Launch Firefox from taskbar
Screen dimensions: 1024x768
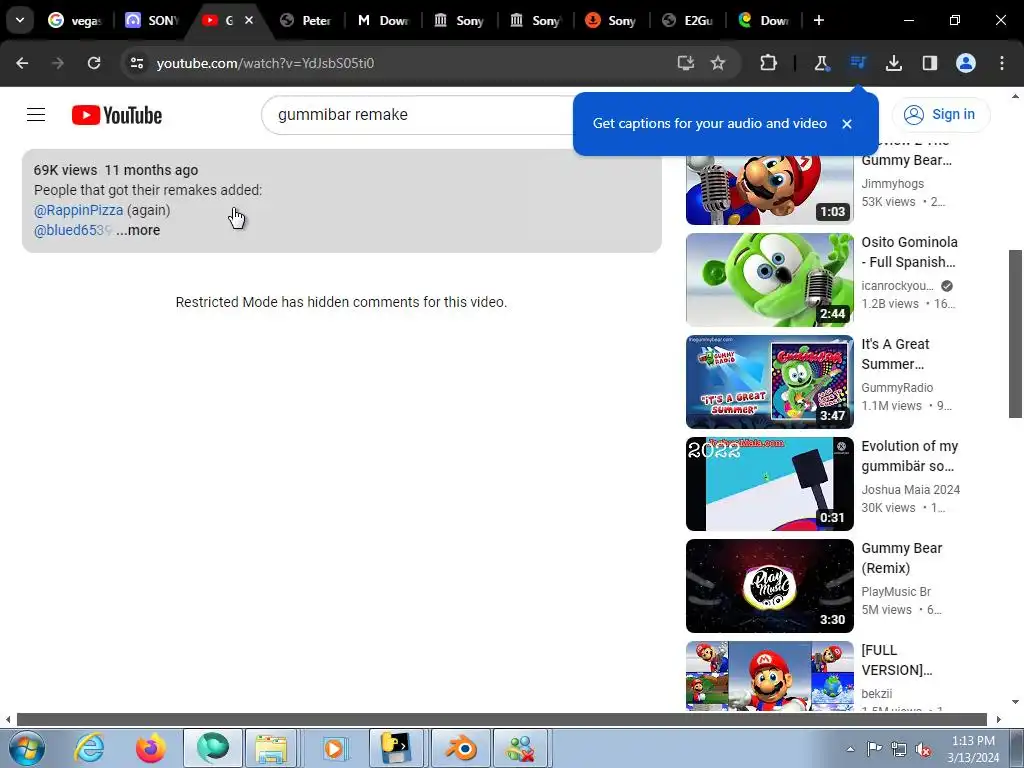click(x=151, y=748)
